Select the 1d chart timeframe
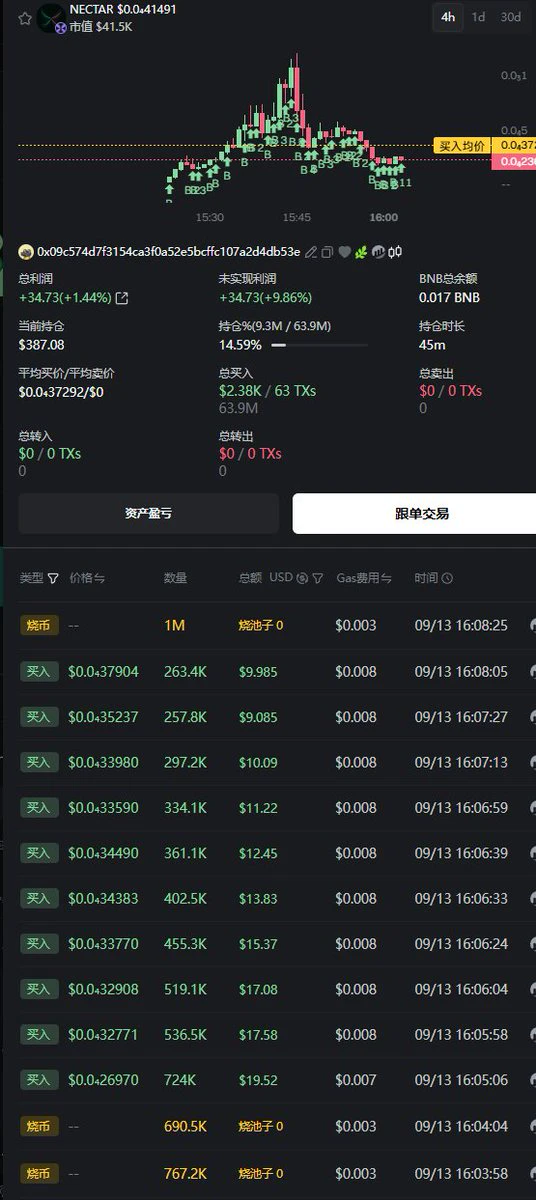 [479, 17]
